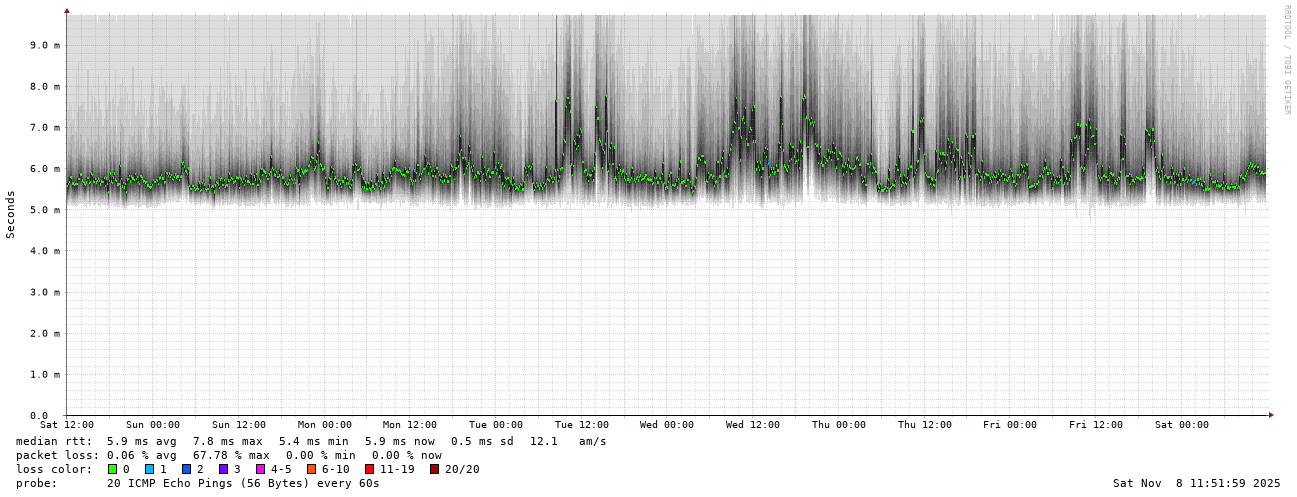Image resolution: width=1297 pixels, height=497 pixels.
Task: Click the green legend color square
Action: click(x=112, y=469)
